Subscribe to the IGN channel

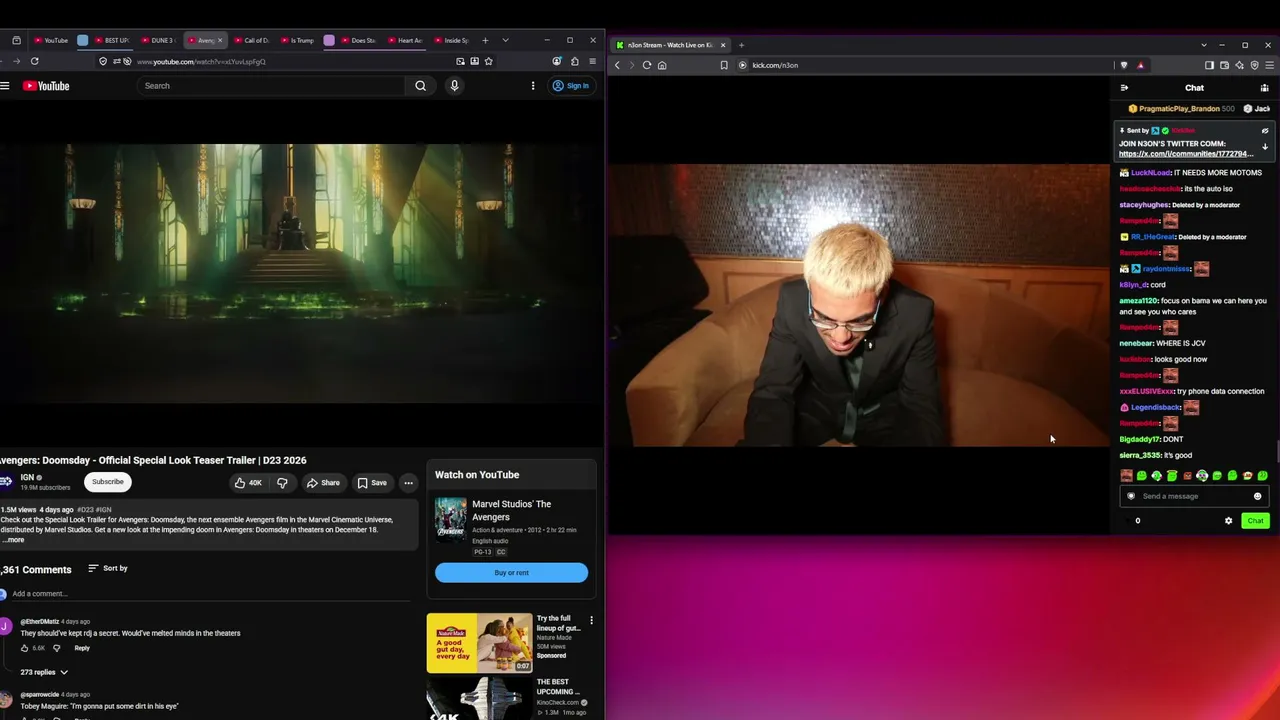[x=108, y=482]
